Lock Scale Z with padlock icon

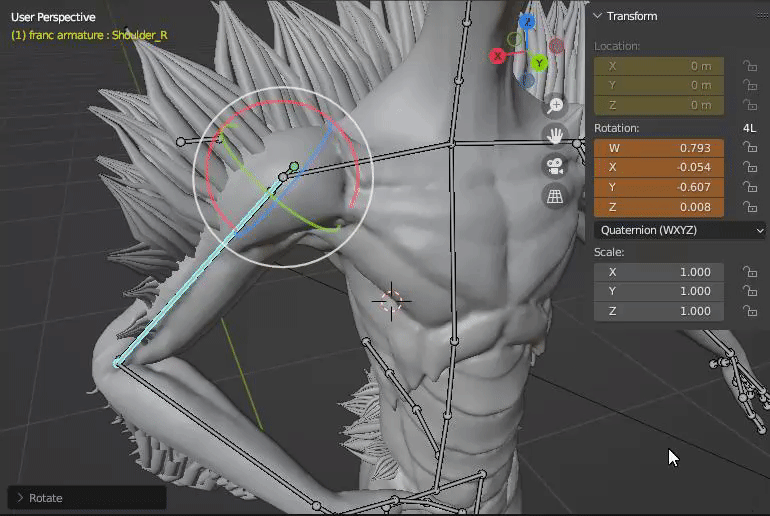pyautogui.click(x=749, y=311)
